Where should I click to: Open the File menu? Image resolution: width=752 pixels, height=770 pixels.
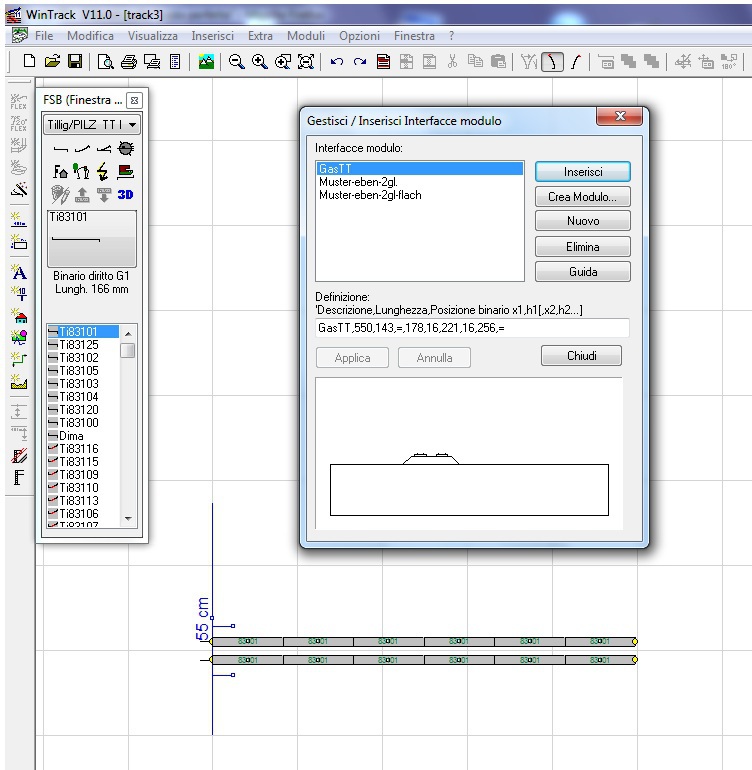coord(44,36)
